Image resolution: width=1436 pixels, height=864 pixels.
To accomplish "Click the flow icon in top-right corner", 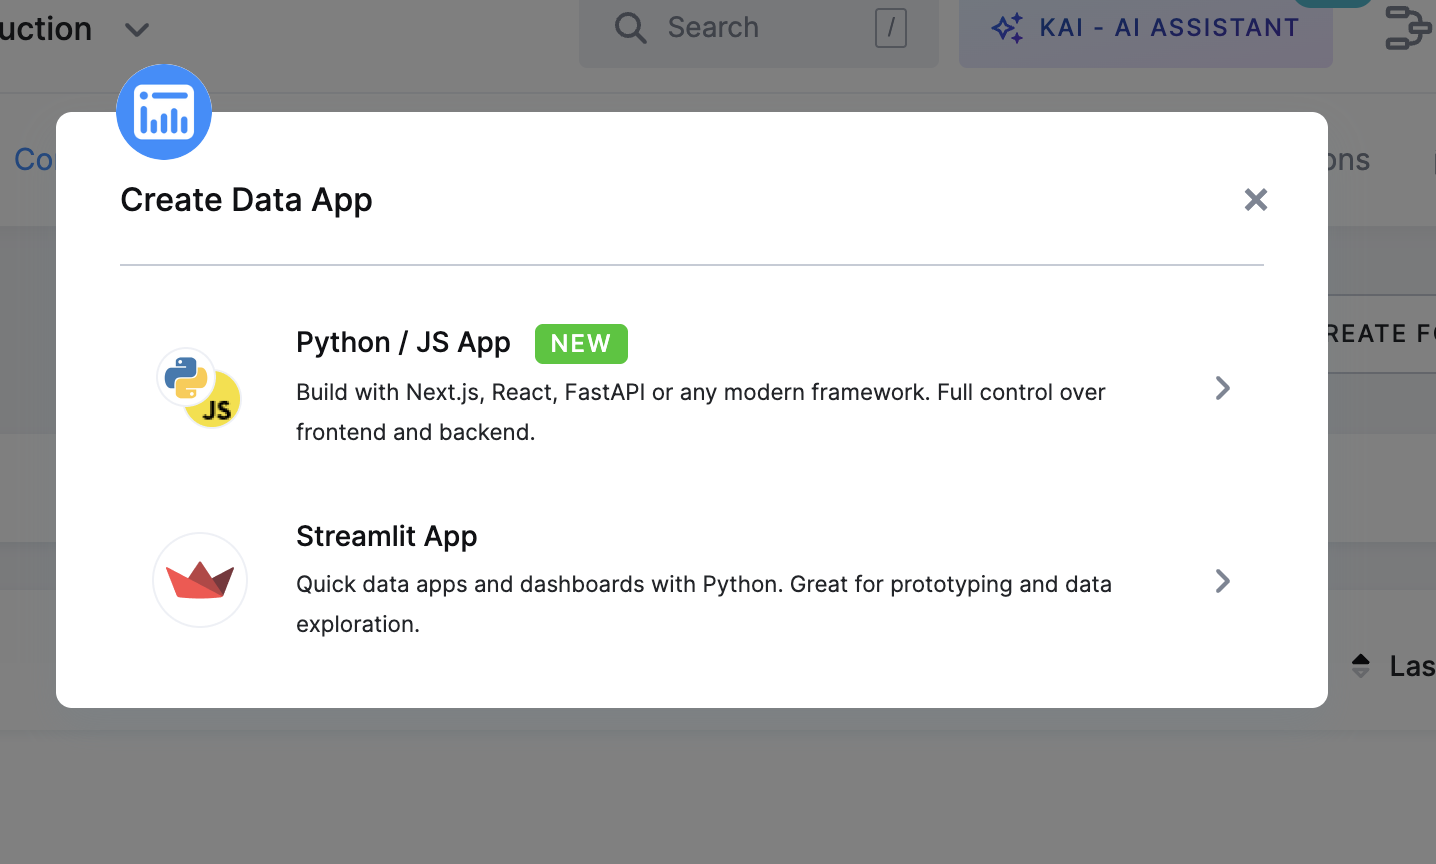I will click(1408, 28).
